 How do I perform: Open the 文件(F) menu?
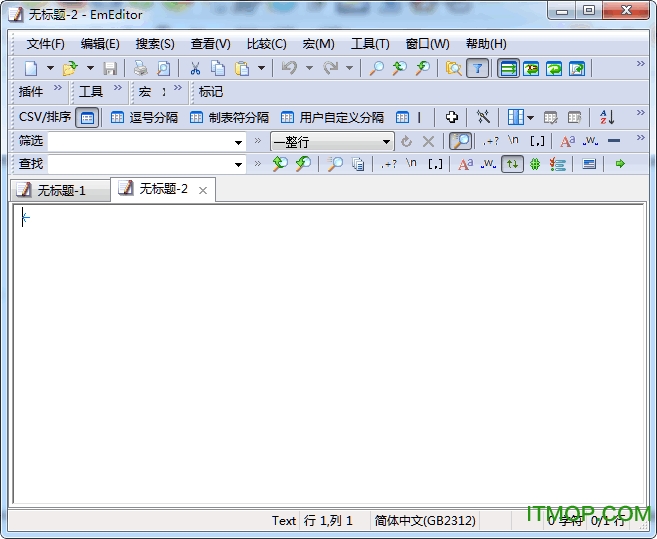[x=46, y=44]
